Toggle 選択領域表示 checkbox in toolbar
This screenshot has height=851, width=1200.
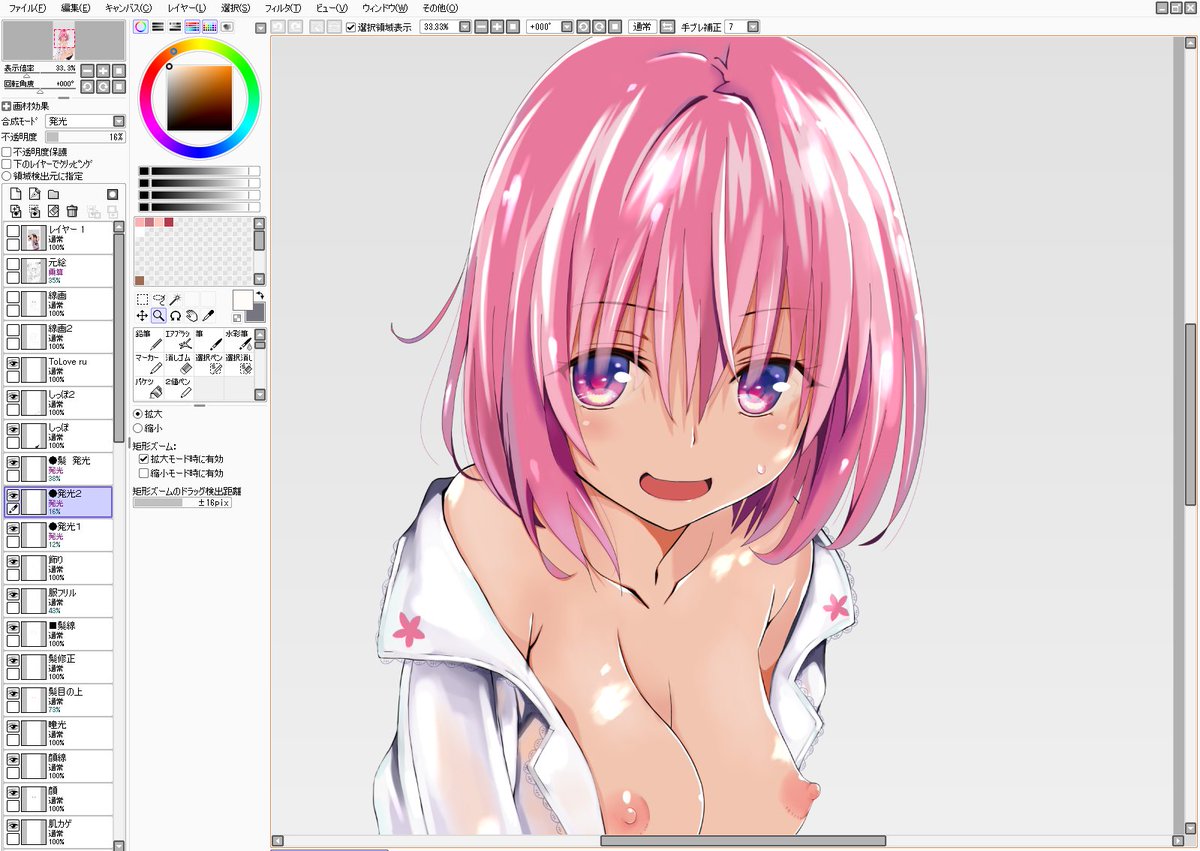(x=351, y=27)
